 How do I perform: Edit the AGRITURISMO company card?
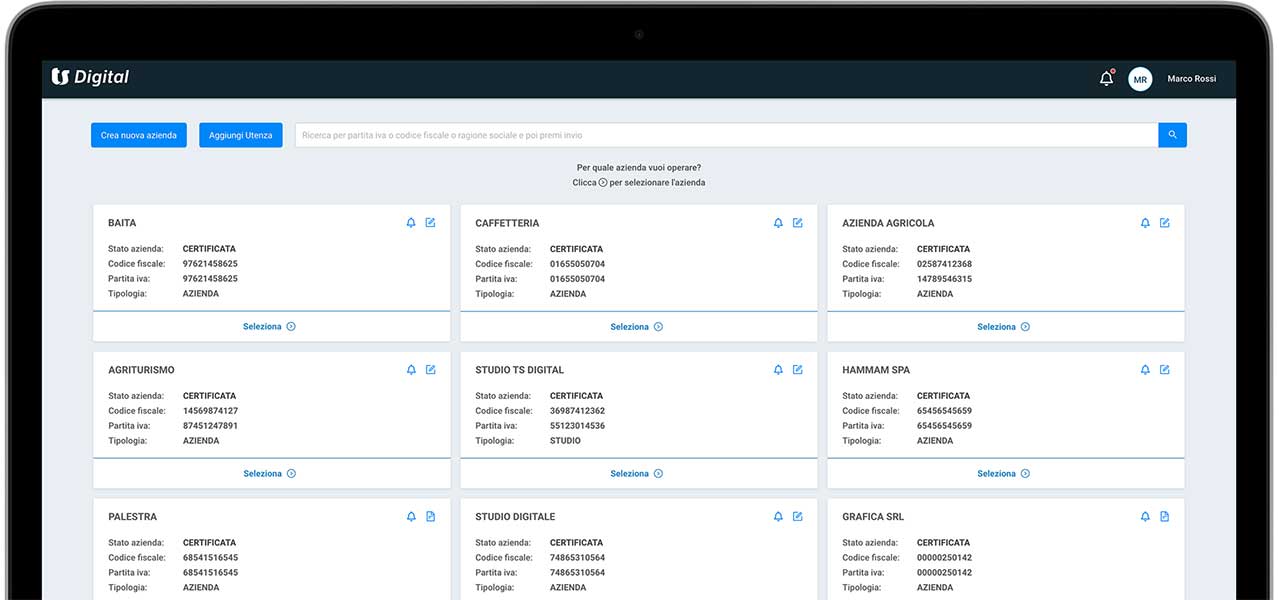pos(431,370)
